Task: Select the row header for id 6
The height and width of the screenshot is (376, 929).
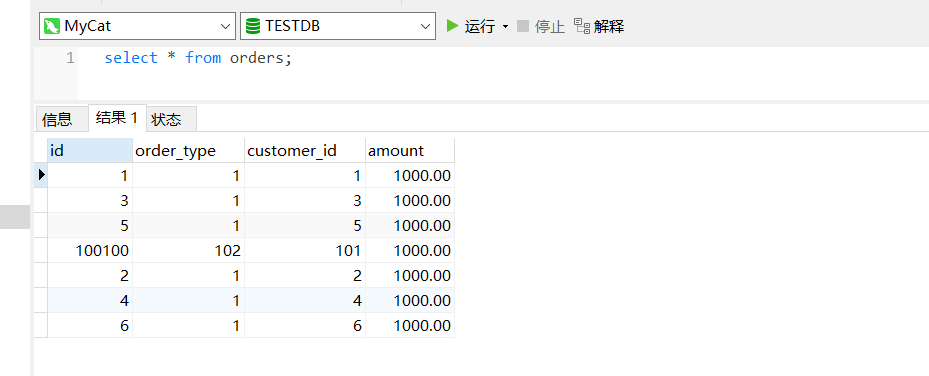Action: click(41, 325)
